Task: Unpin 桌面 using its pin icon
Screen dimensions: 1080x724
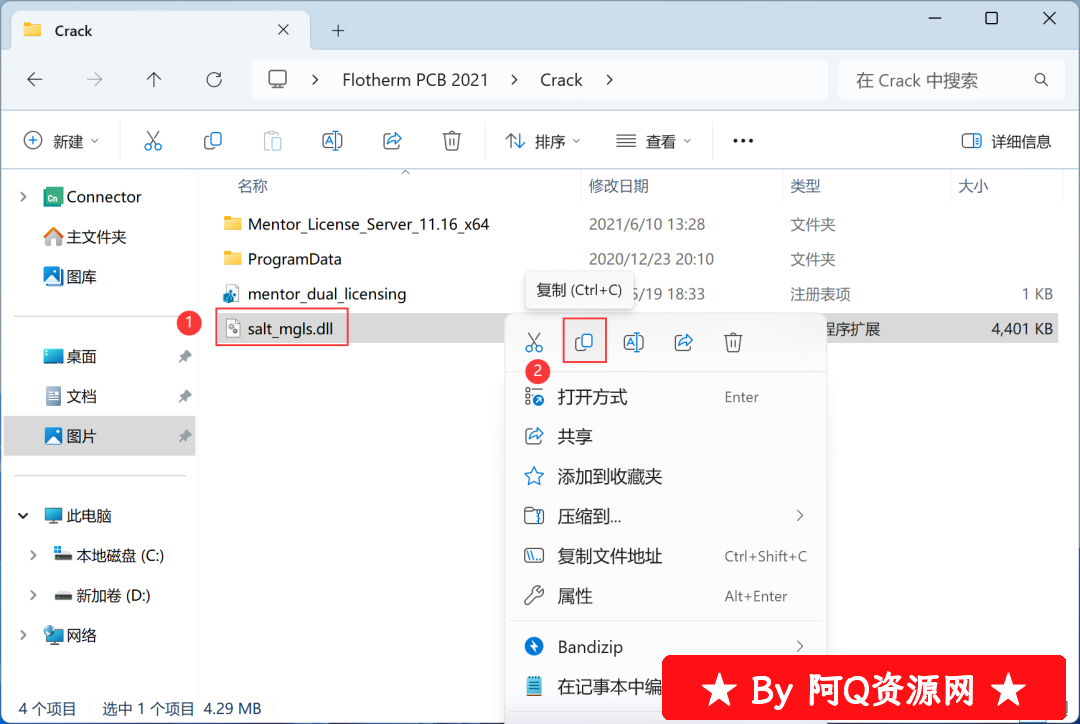Action: (x=185, y=357)
